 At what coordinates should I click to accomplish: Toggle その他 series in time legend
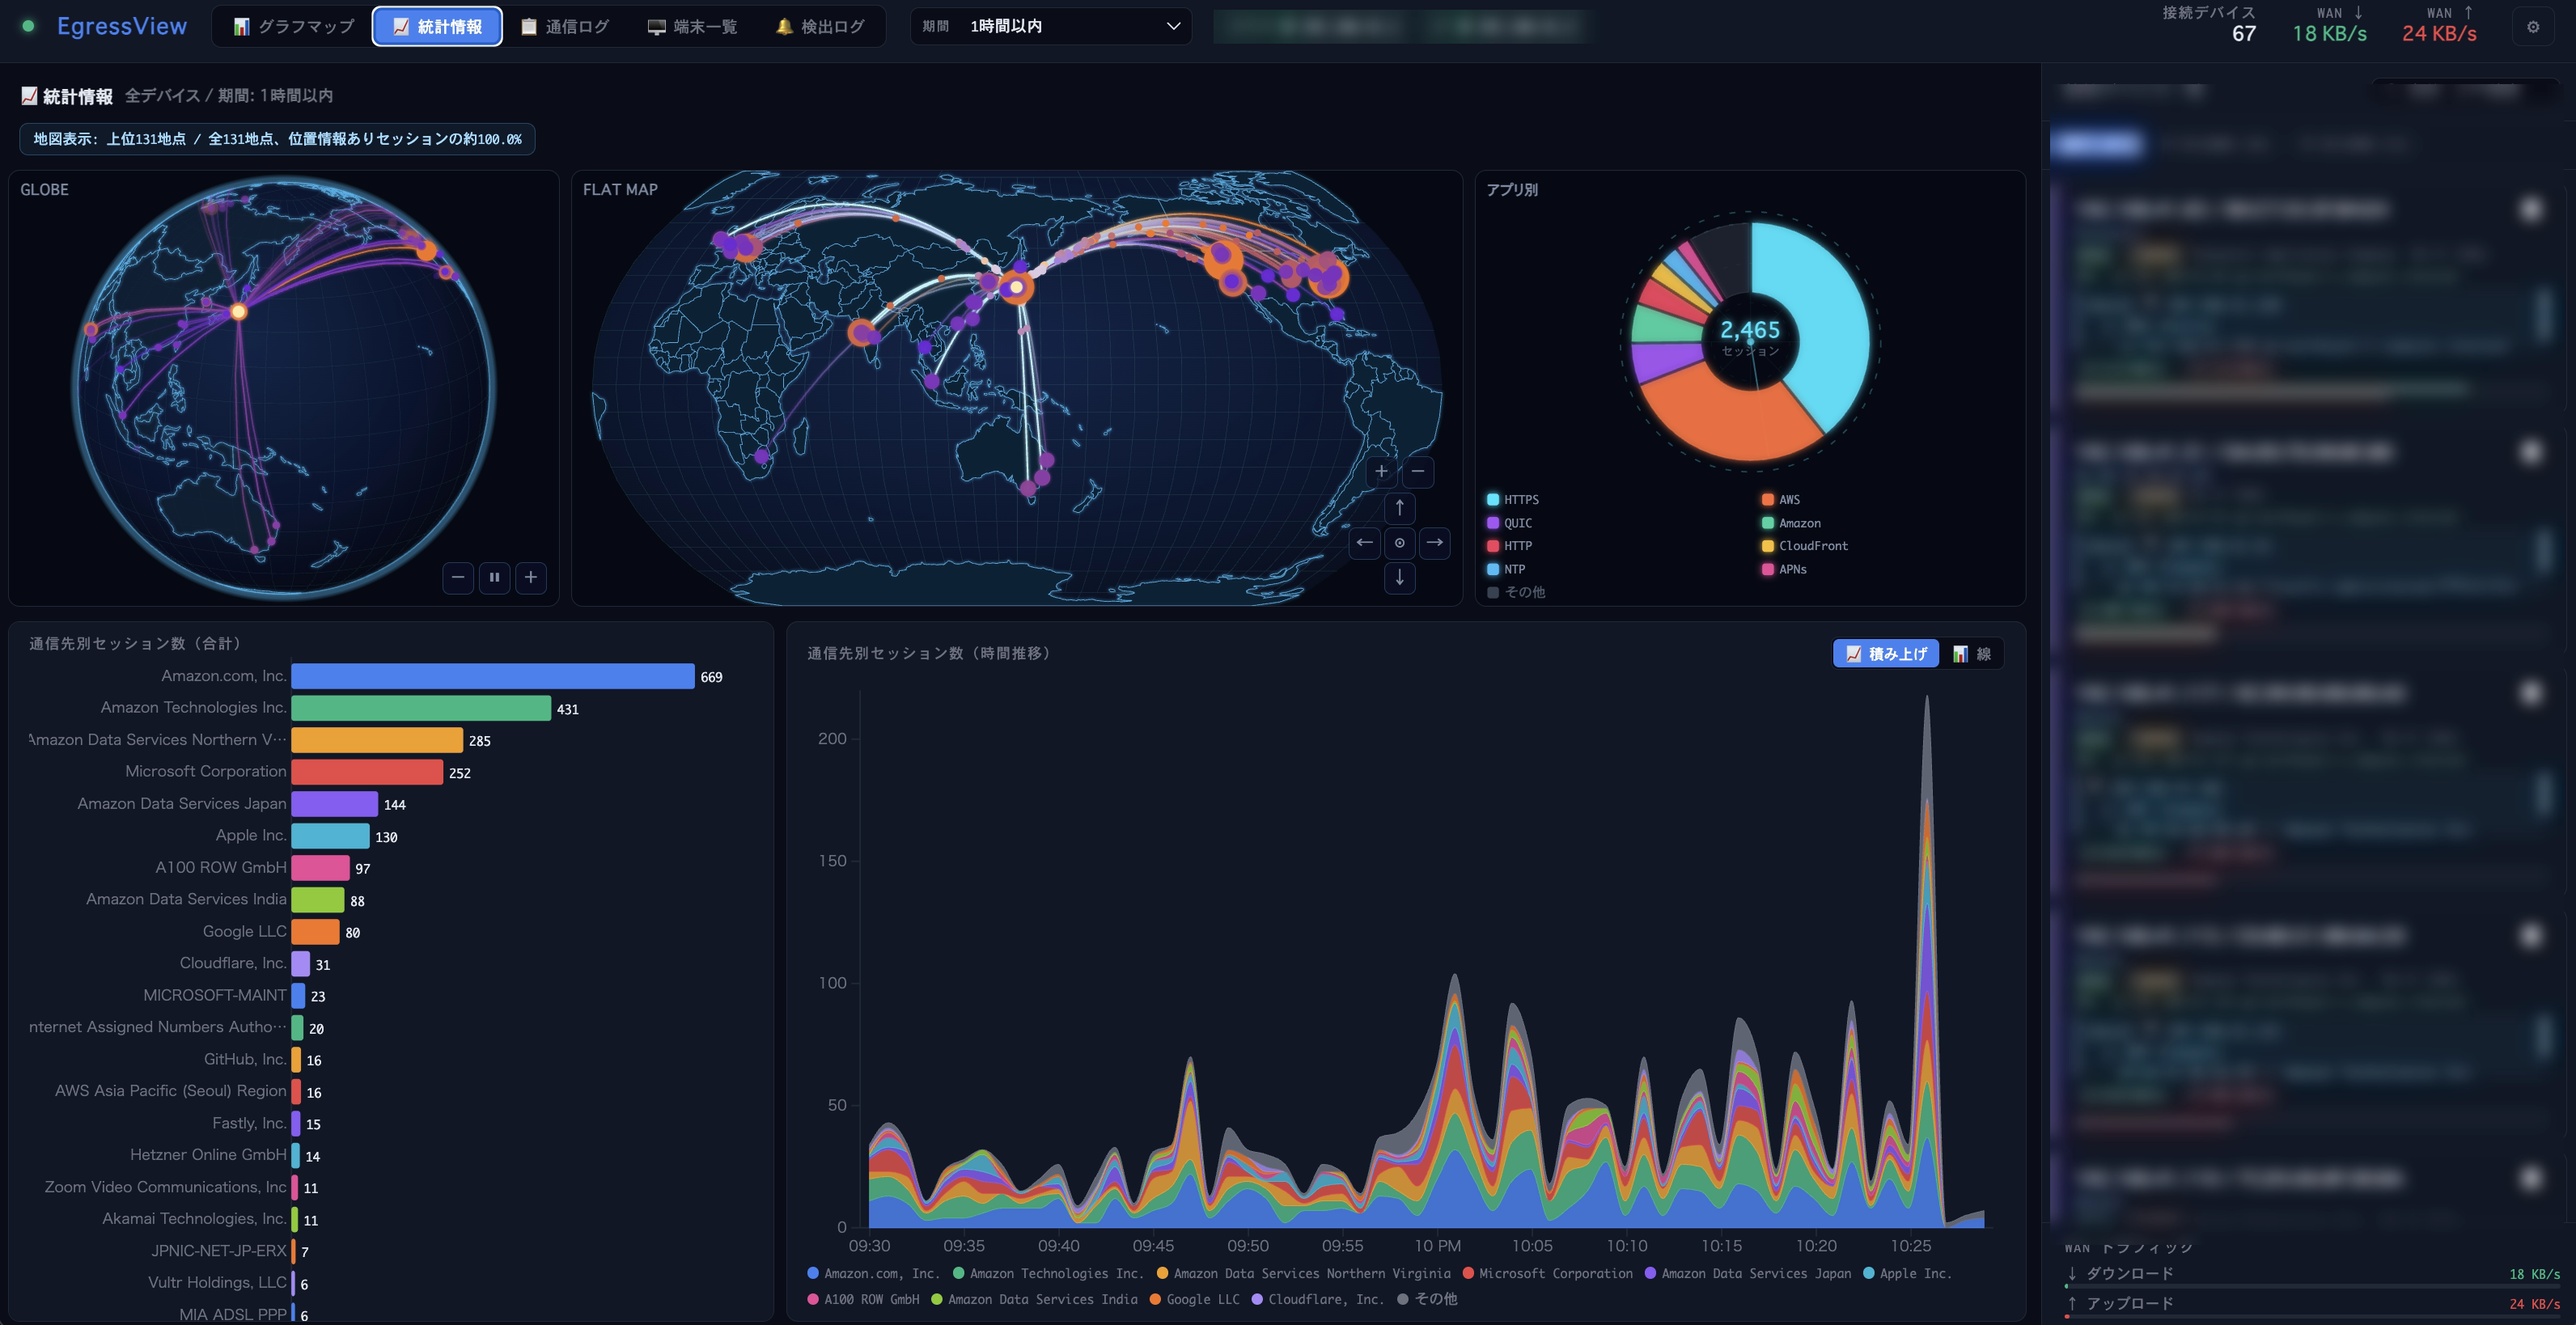[1427, 1299]
